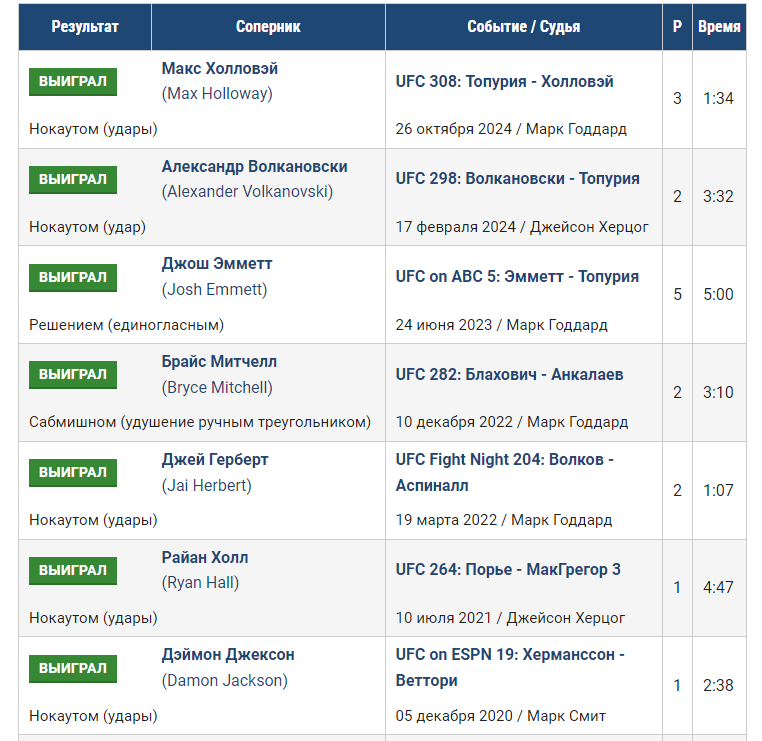
Task: Open UFC Fight Night 204 event link
Action: [x=504, y=472]
